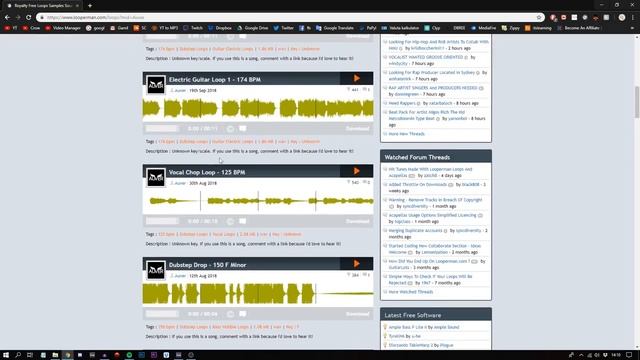Reload the page with the refresh icon

click(x=28, y=18)
